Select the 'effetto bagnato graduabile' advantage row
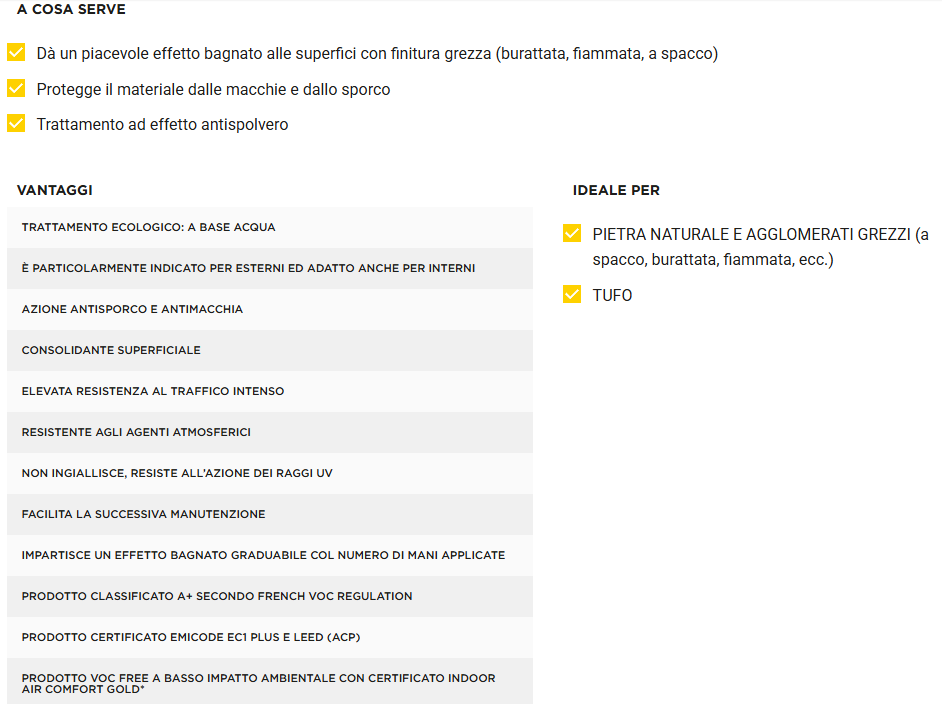 point(269,555)
